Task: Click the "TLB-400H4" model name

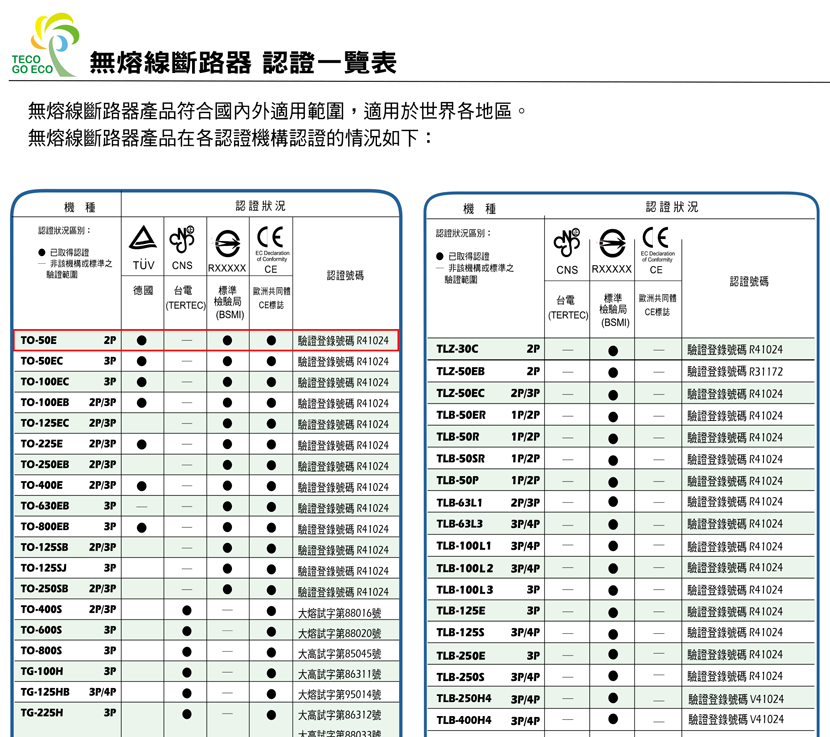Action: point(464,721)
